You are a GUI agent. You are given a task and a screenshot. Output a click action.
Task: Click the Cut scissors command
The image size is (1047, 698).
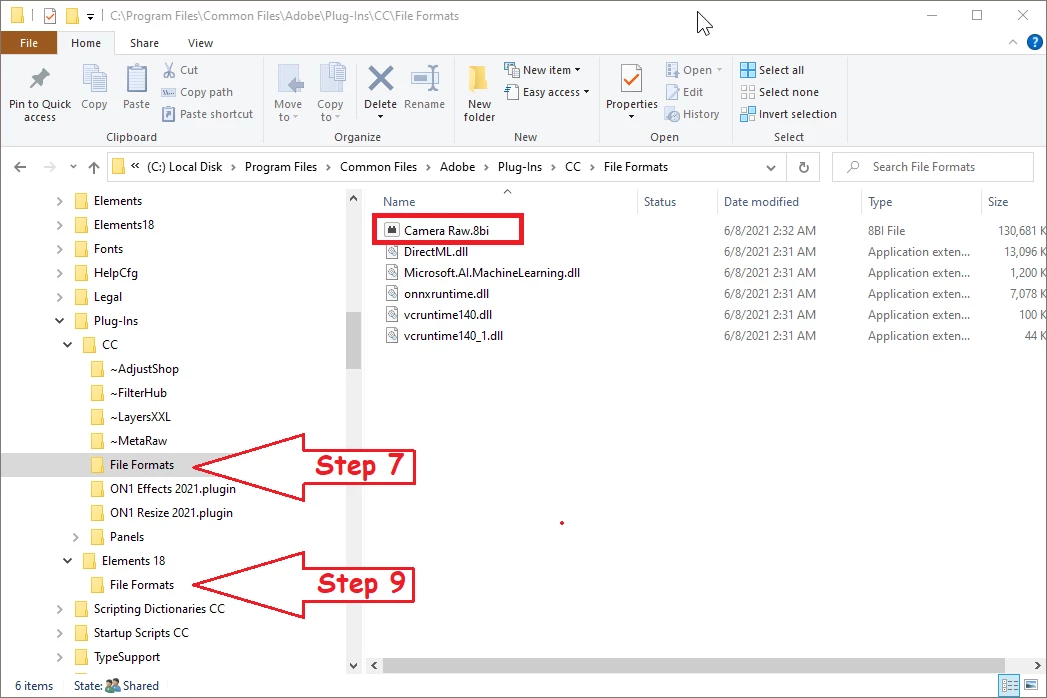pyautogui.click(x=181, y=70)
